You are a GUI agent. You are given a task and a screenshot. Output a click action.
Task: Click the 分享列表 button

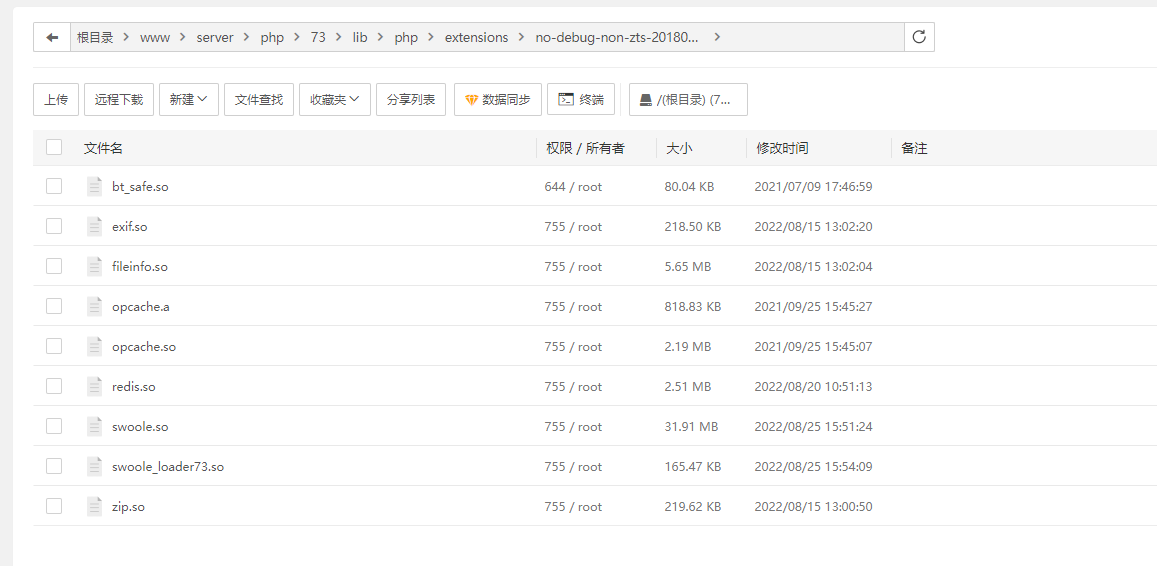(x=411, y=100)
